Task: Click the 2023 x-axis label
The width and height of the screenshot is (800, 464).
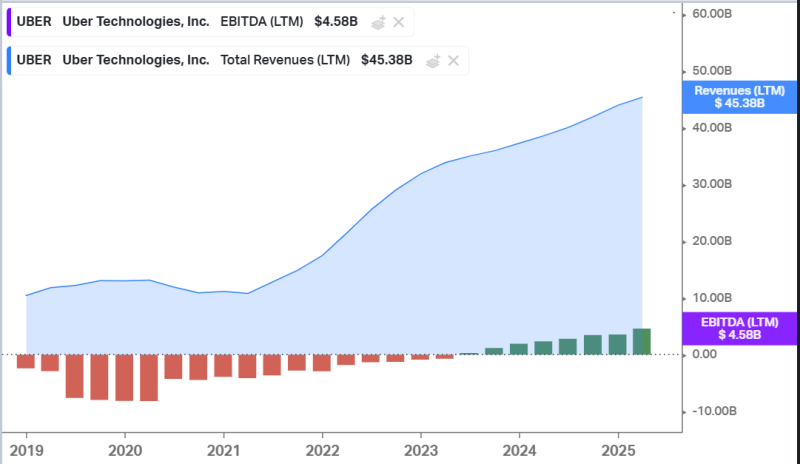Action: [421, 451]
